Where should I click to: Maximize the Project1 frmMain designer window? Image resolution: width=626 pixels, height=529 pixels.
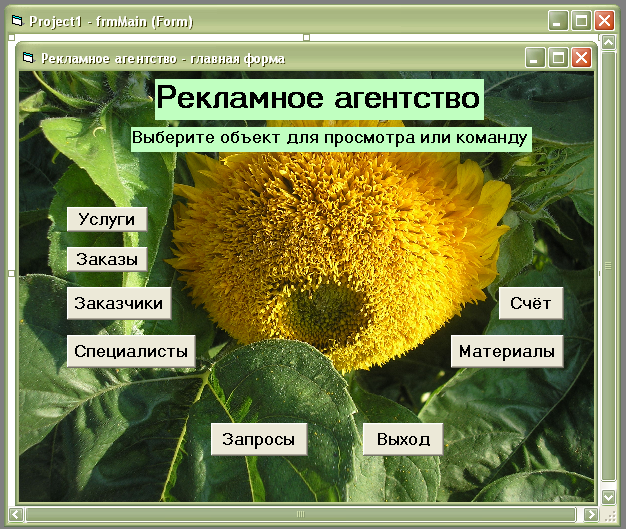coord(581,20)
